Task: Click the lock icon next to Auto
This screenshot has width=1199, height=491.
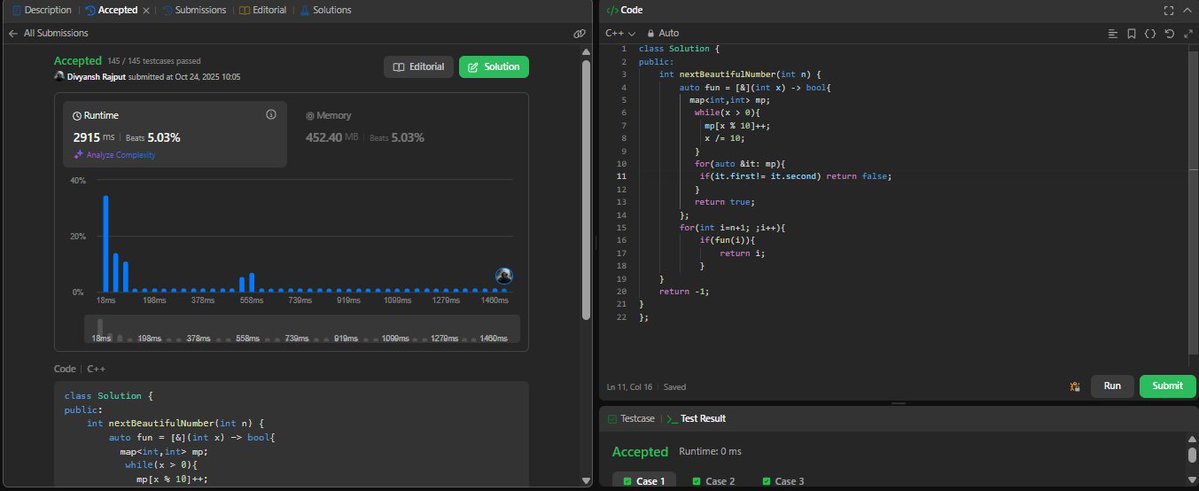Action: tap(651, 34)
